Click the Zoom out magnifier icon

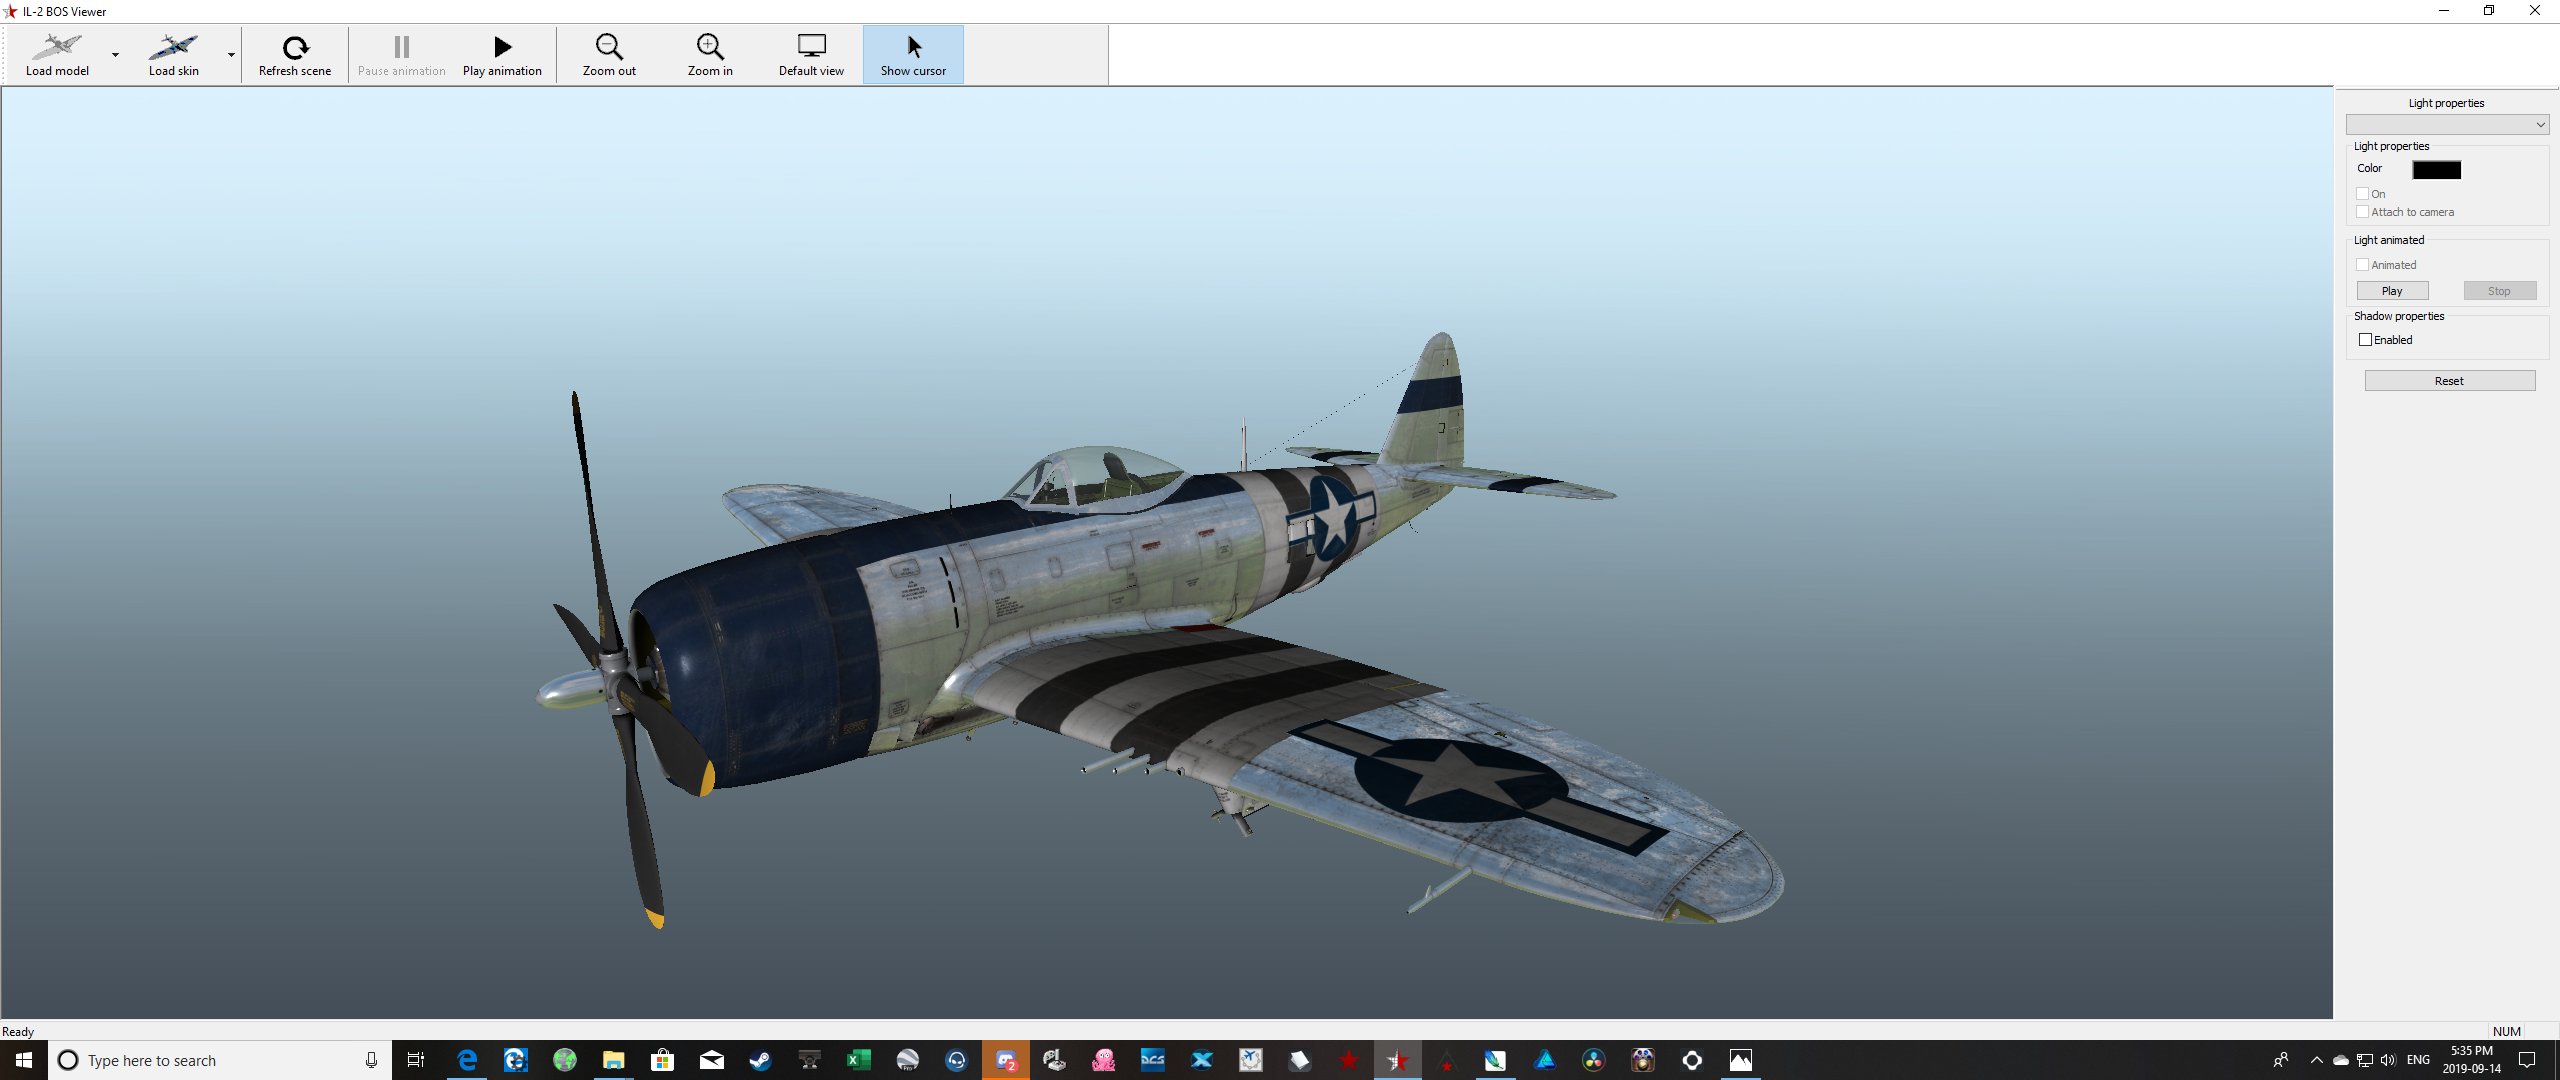(x=609, y=47)
